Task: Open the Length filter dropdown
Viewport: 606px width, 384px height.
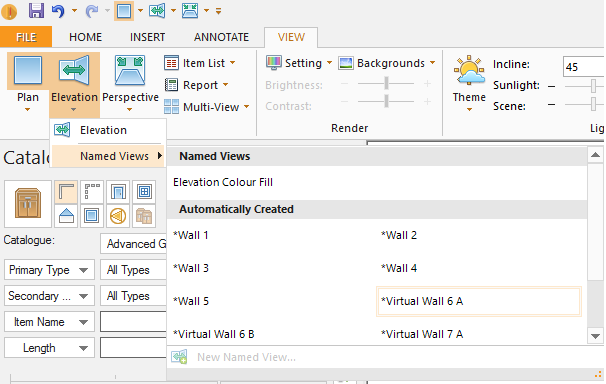Action: (x=49, y=348)
